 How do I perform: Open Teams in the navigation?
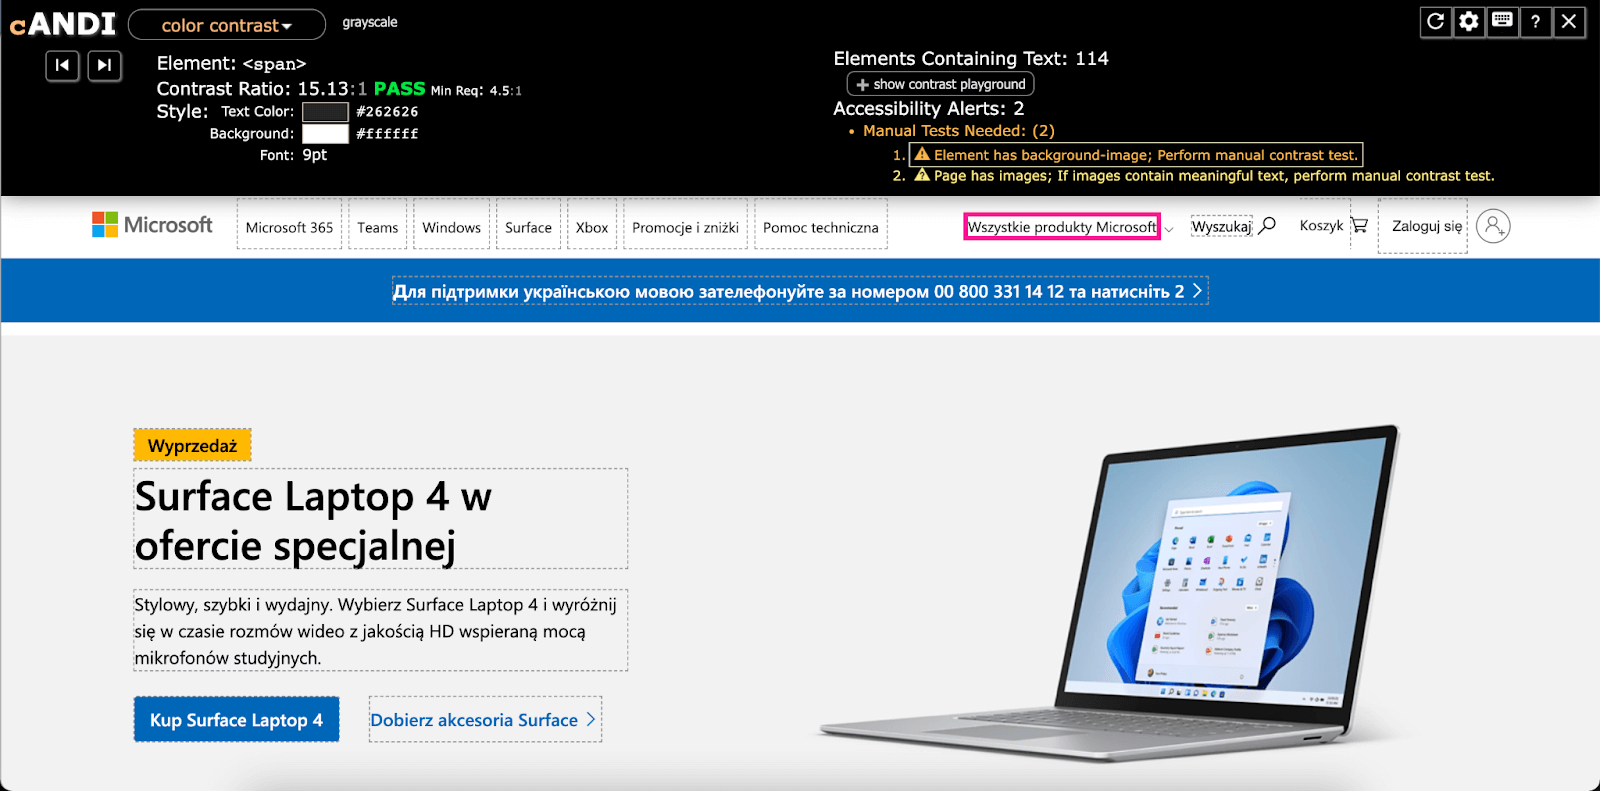coord(378,227)
